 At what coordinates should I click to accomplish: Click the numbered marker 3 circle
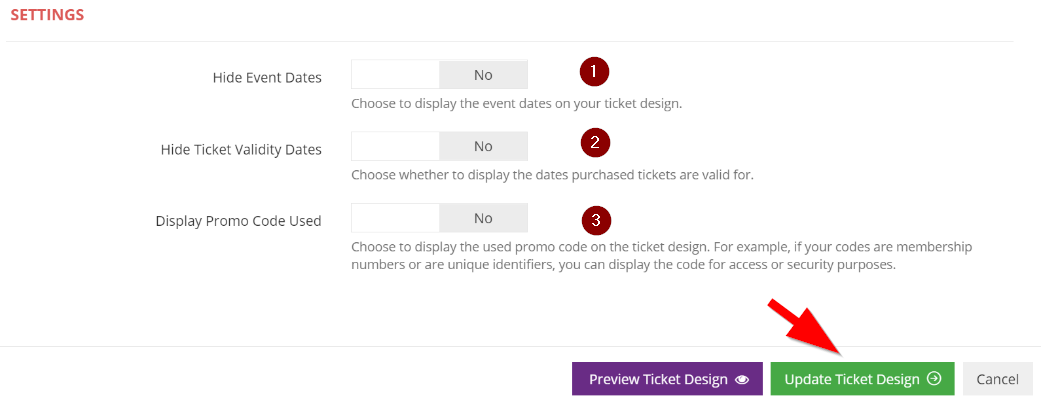point(595,219)
